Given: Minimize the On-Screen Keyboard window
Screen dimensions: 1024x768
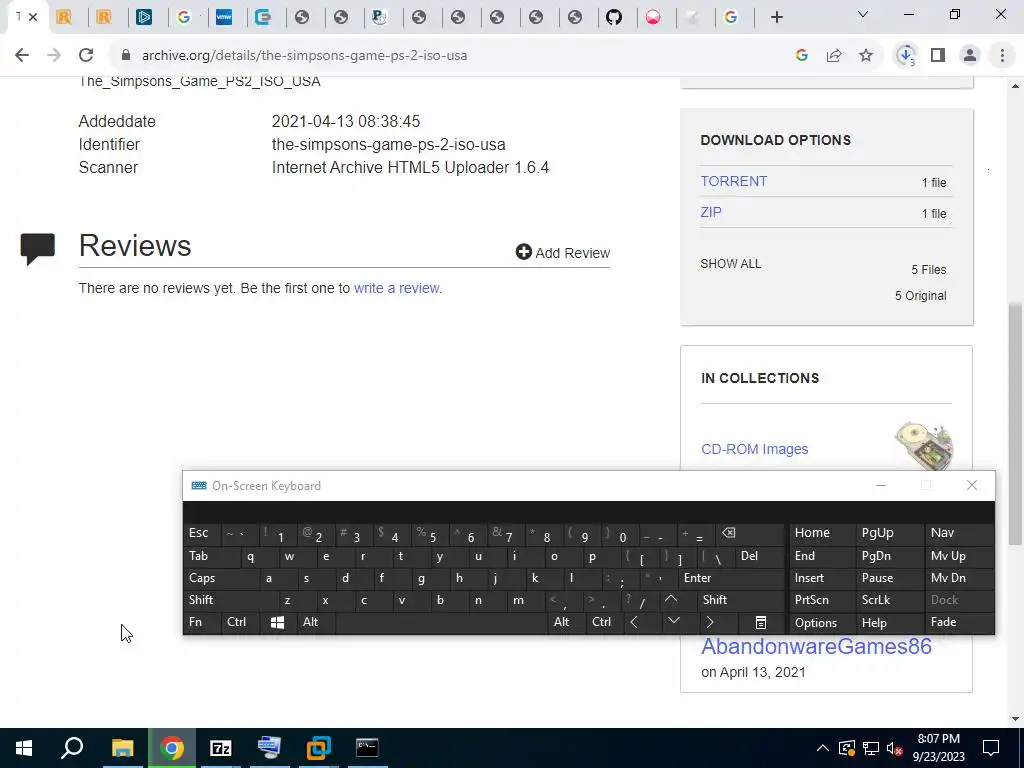Looking at the screenshot, I should coord(881,485).
